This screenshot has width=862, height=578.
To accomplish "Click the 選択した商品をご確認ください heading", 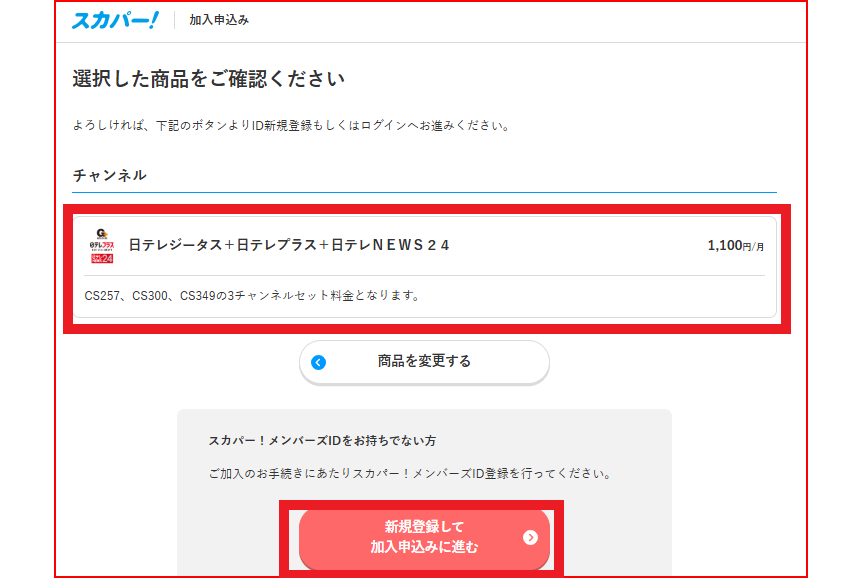I will [x=208, y=79].
